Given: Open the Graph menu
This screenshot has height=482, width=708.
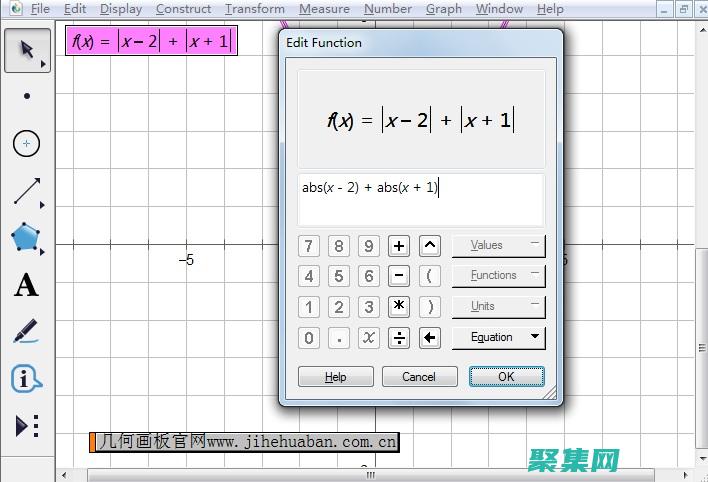Looking at the screenshot, I should pyautogui.click(x=443, y=9).
